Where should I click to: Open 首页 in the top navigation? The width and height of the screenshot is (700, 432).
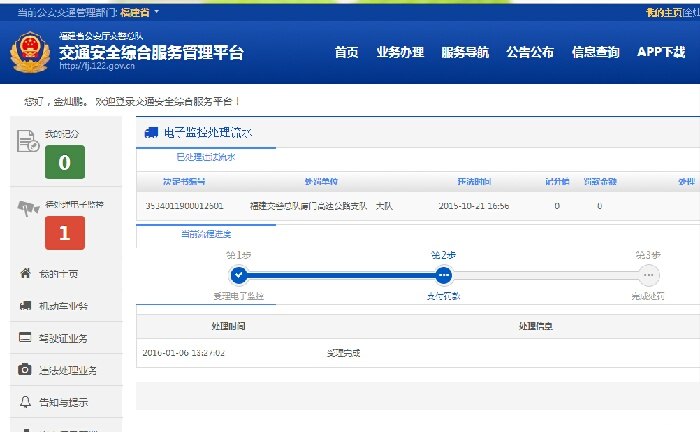coord(346,52)
